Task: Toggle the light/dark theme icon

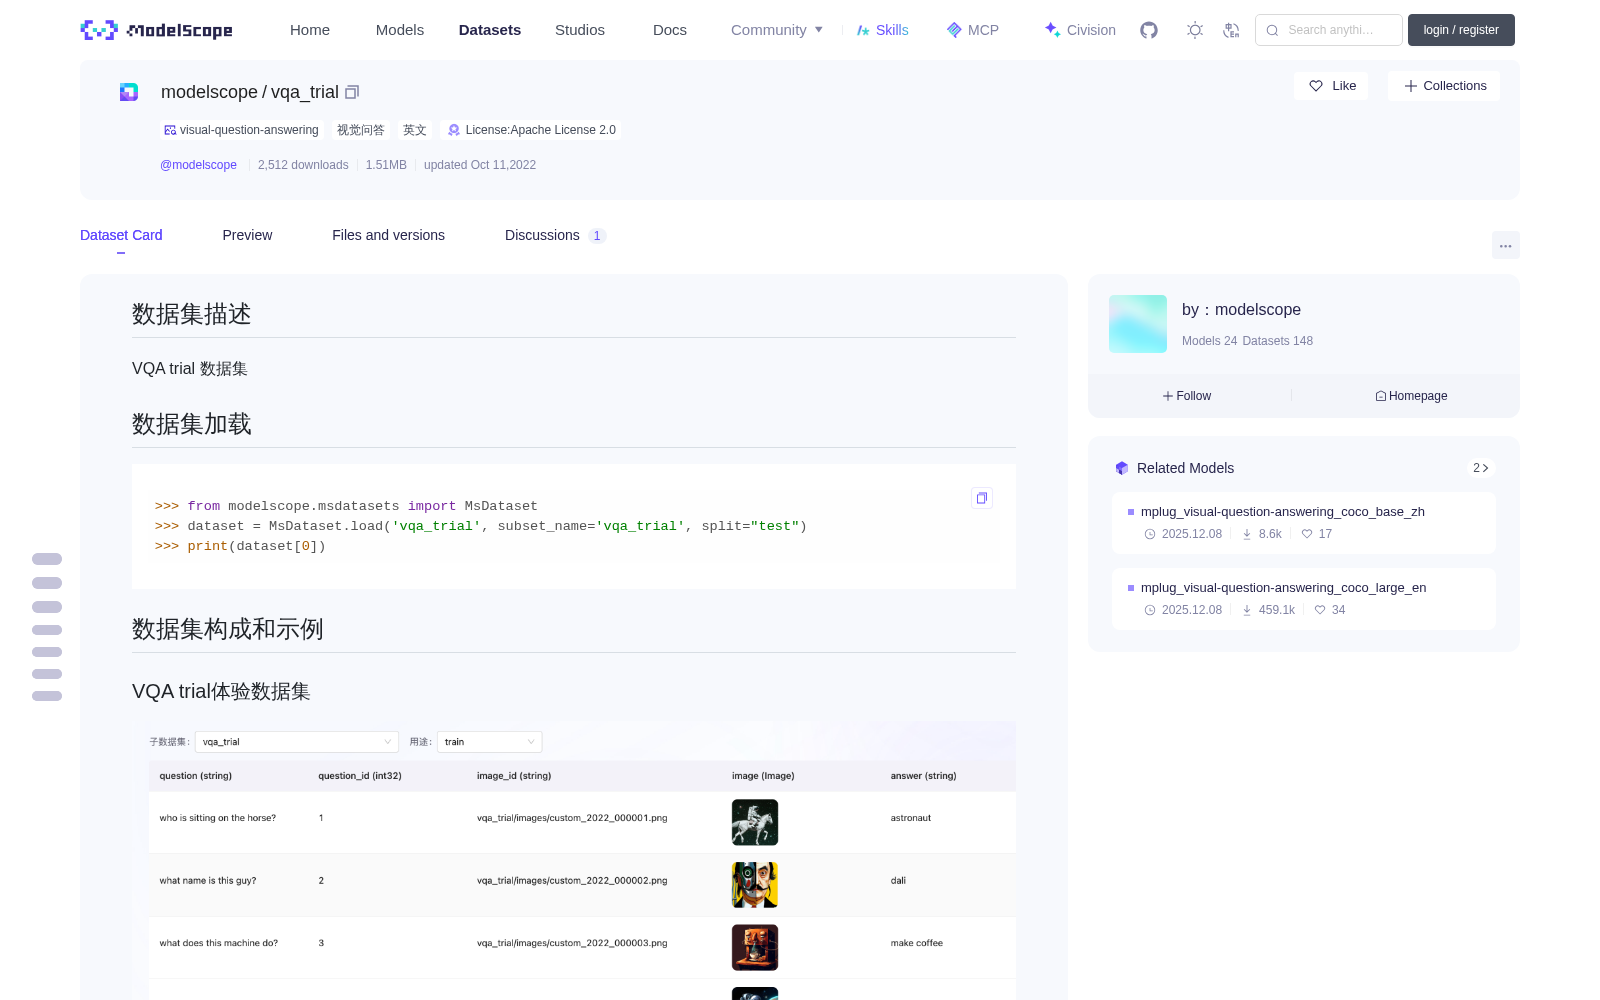Action: [x=1195, y=30]
